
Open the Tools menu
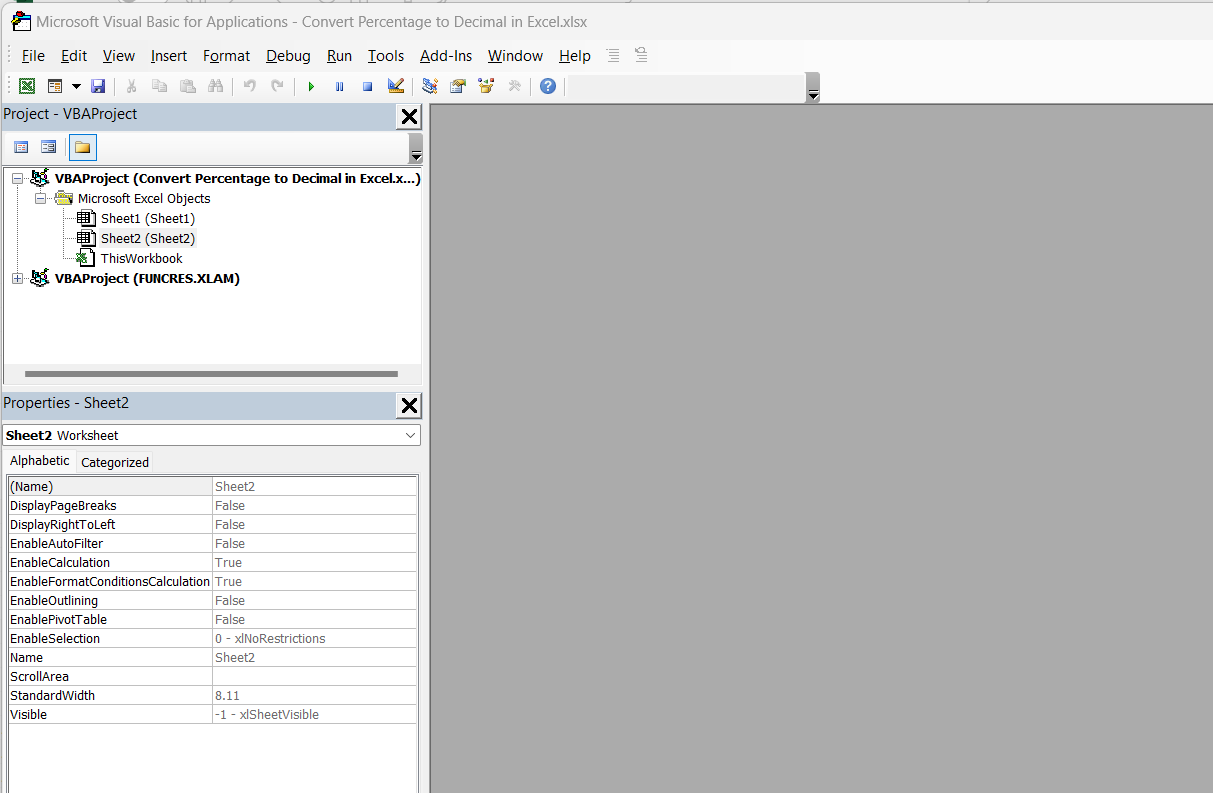pos(386,56)
